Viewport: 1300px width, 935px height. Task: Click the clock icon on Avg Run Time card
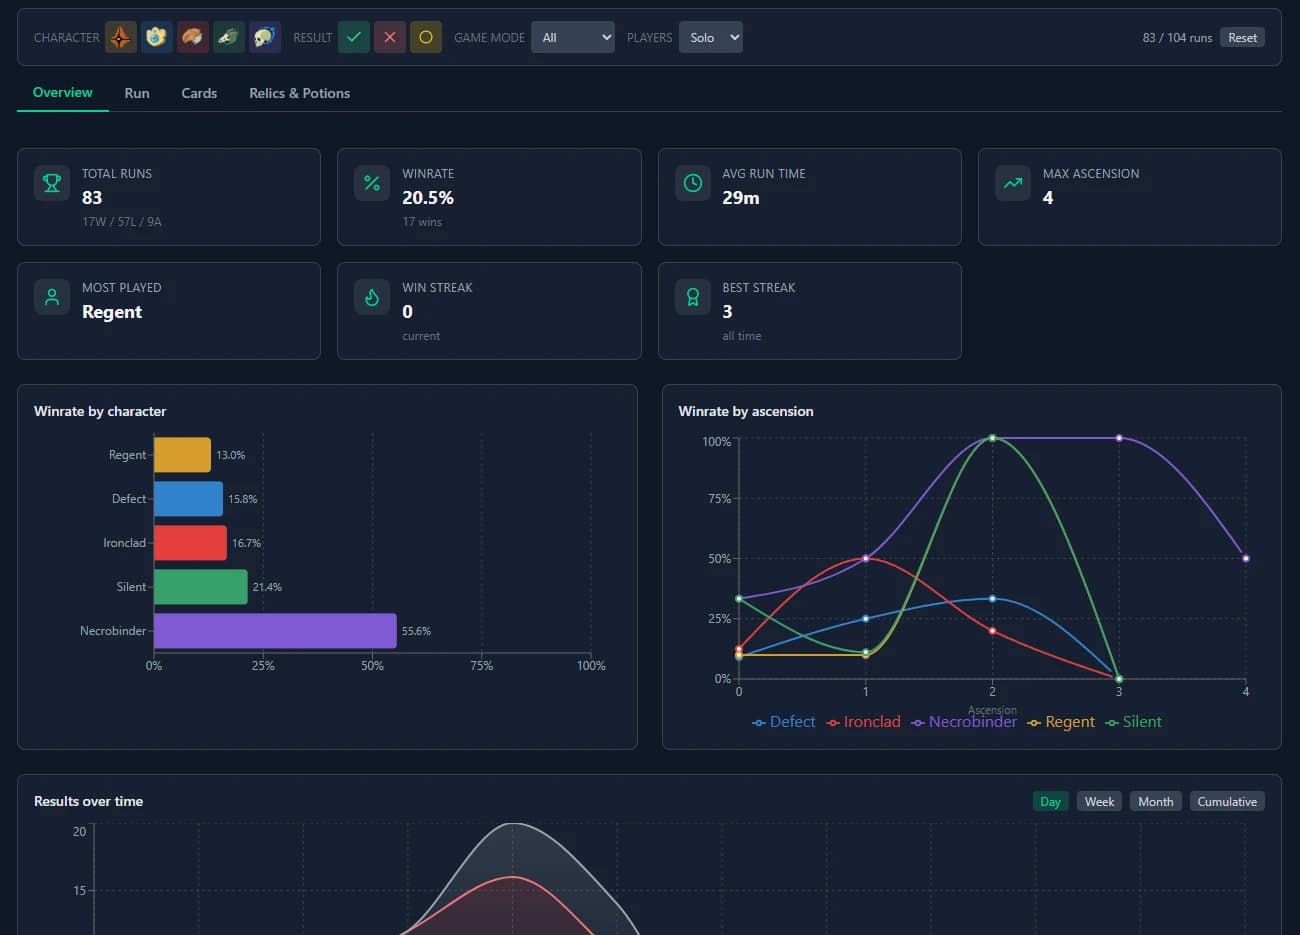pos(691,183)
